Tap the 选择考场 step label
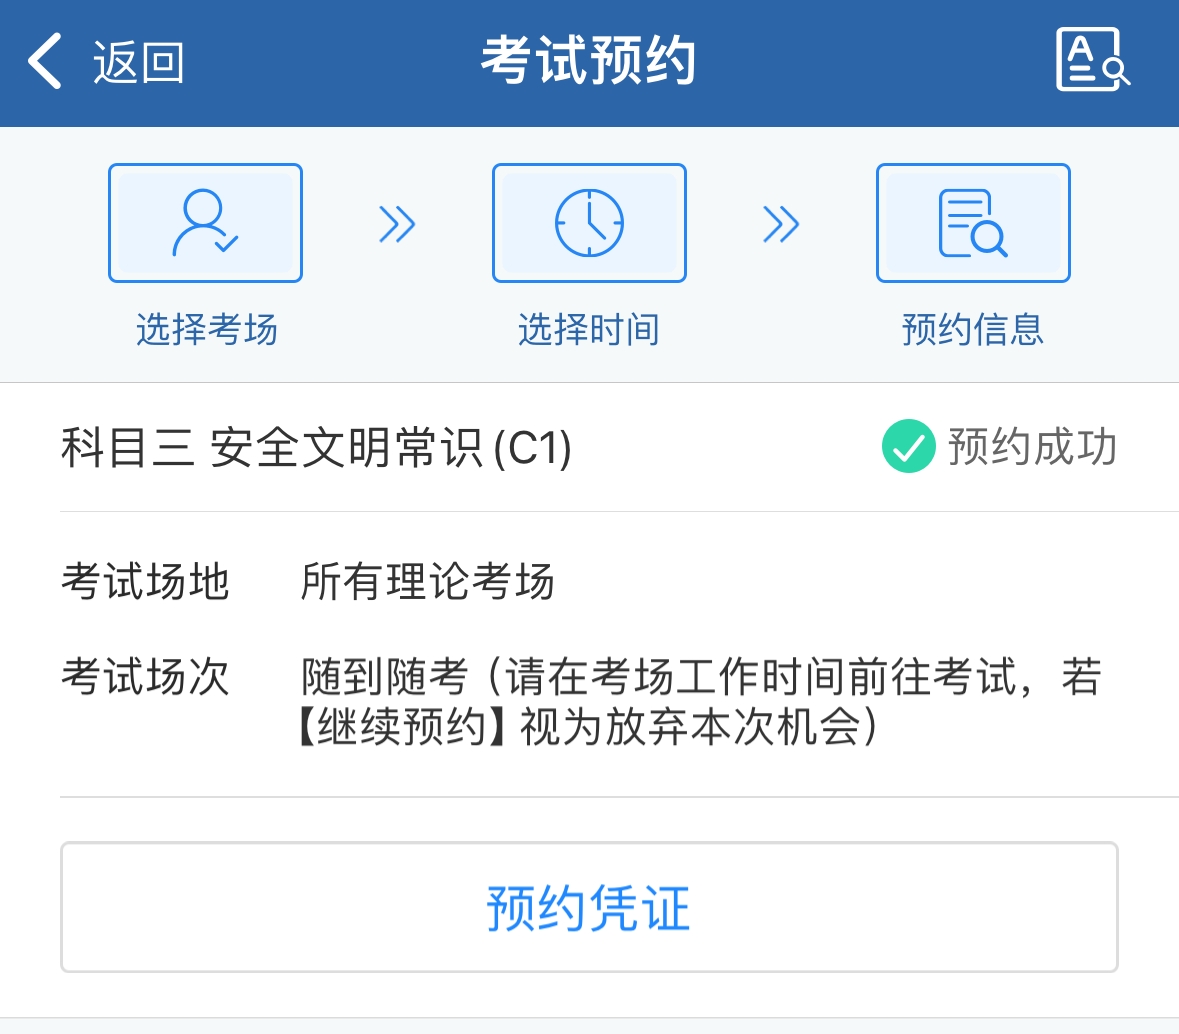 click(x=207, y=329)
